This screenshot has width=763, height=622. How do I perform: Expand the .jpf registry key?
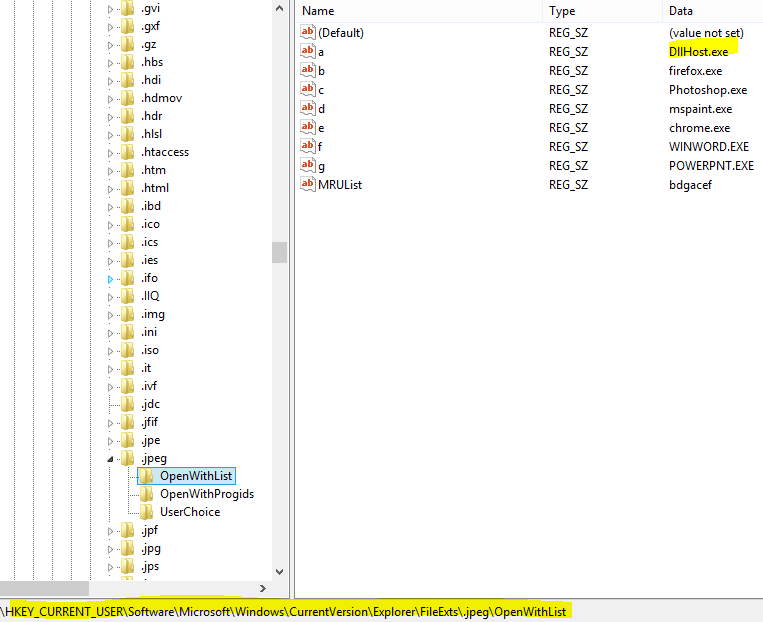click(x=110, y=531)
